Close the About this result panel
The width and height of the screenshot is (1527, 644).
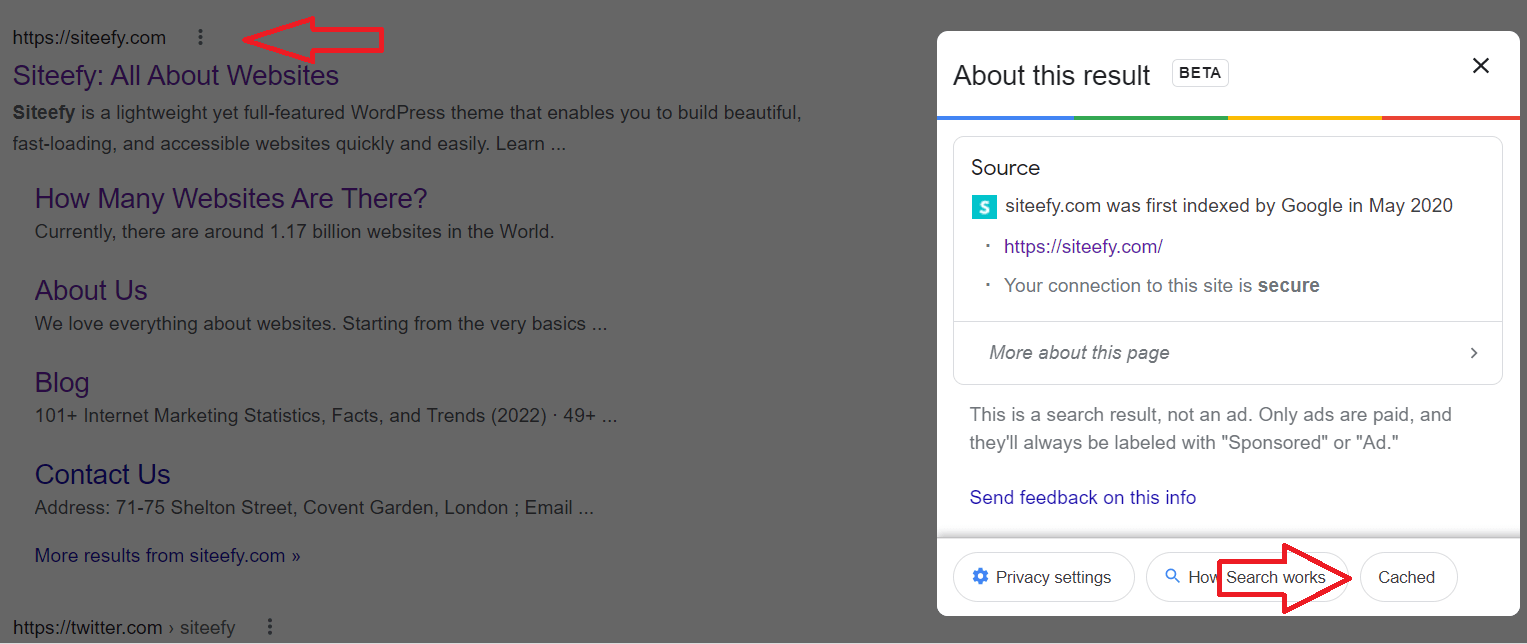1481,65
